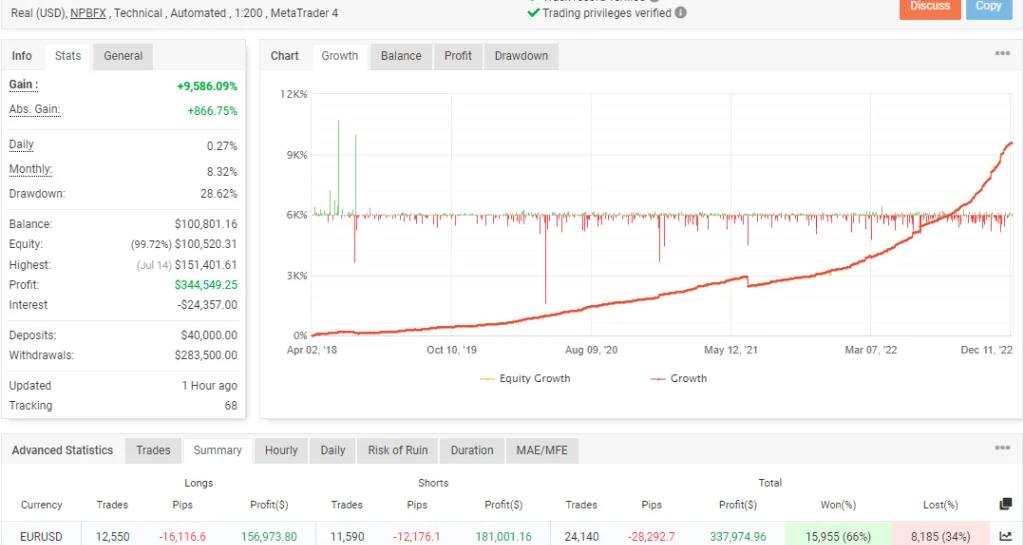
Task: Click the underlined Abs. Gain label
Action: 35,110
